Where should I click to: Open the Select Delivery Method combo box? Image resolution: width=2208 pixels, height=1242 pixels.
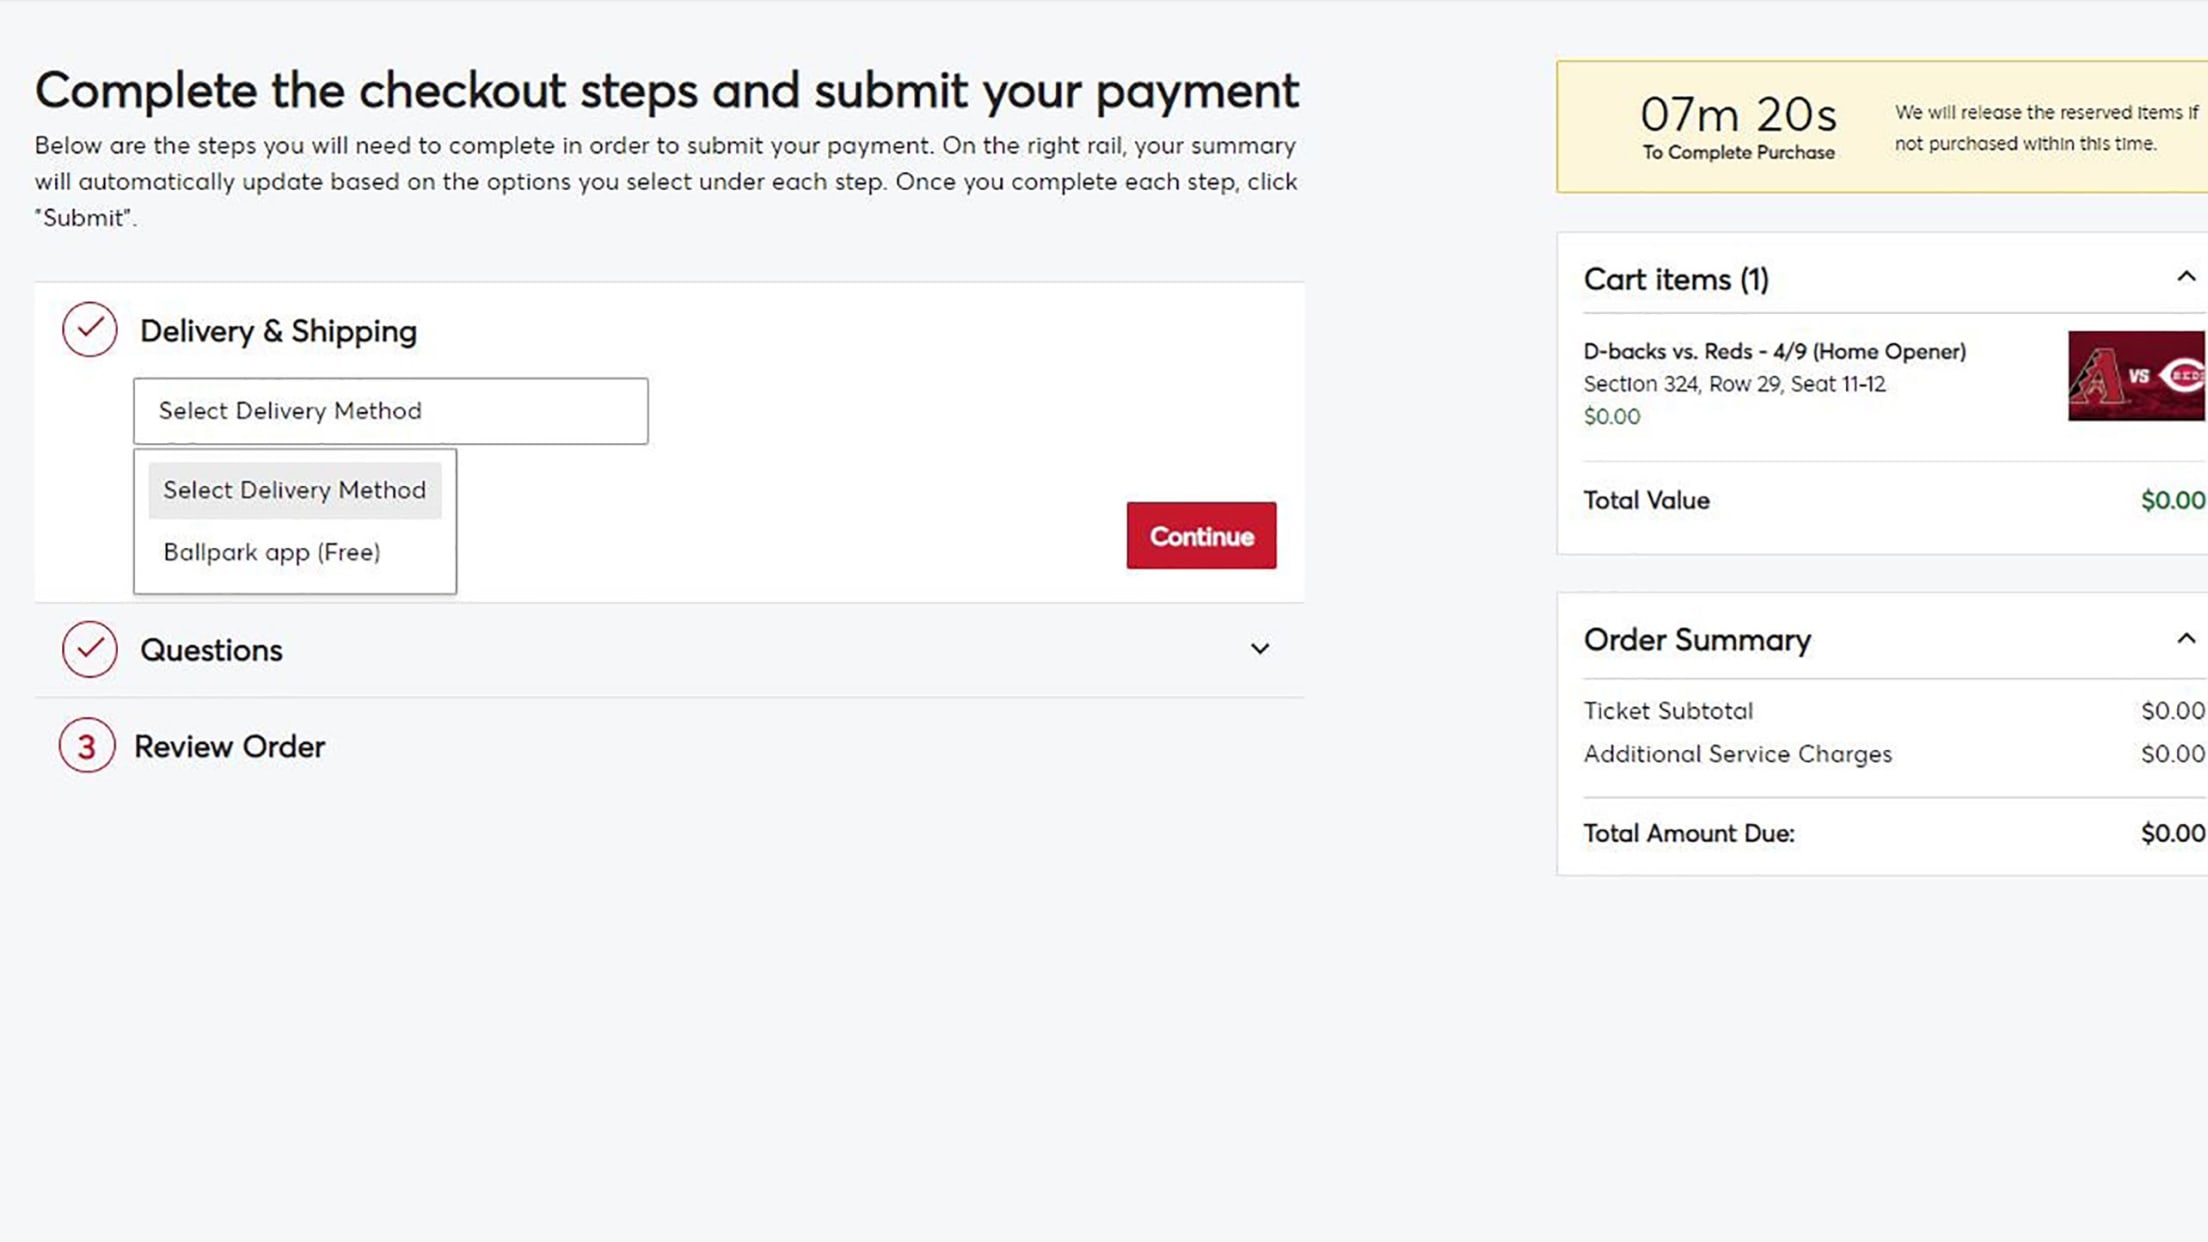[x=390, y=411]
